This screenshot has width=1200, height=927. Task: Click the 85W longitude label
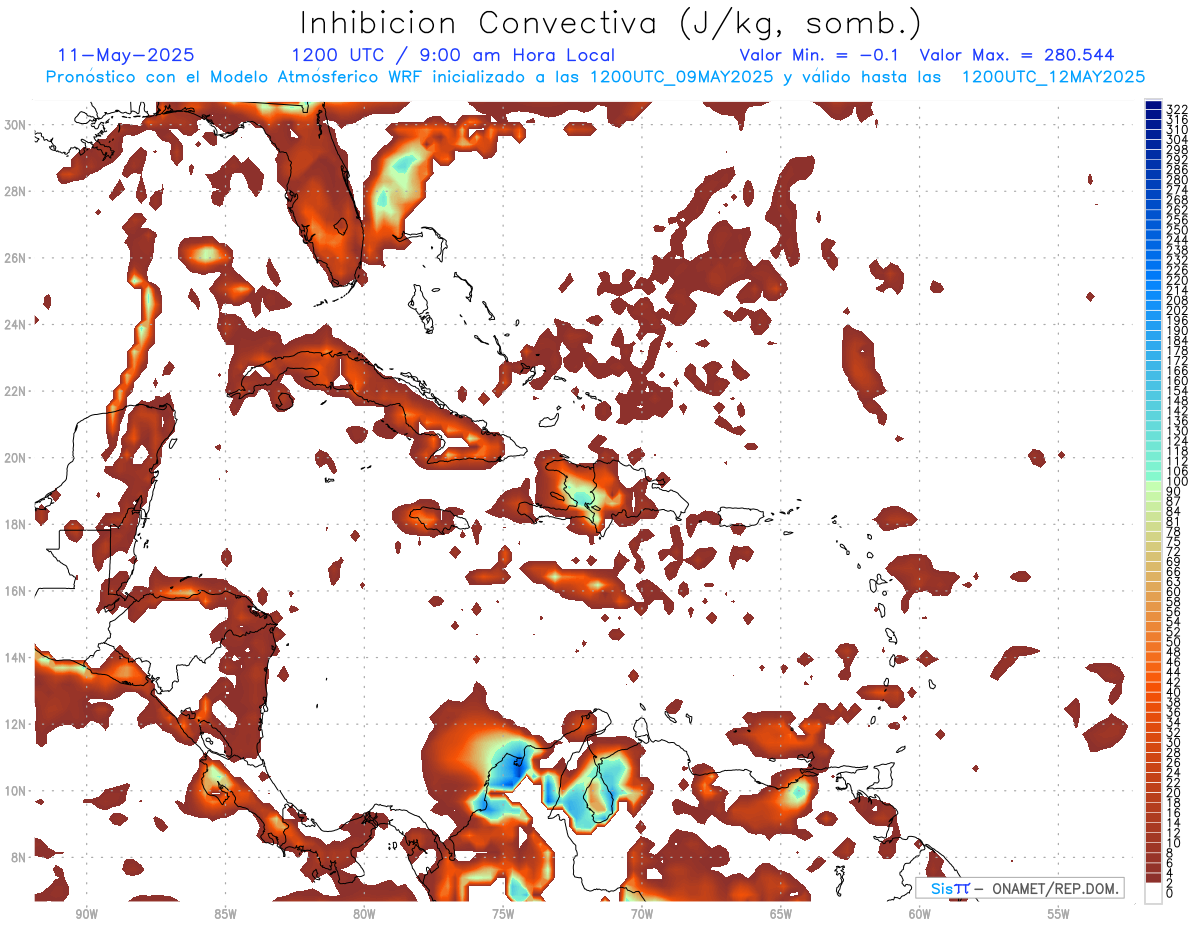tap(225, 914)
